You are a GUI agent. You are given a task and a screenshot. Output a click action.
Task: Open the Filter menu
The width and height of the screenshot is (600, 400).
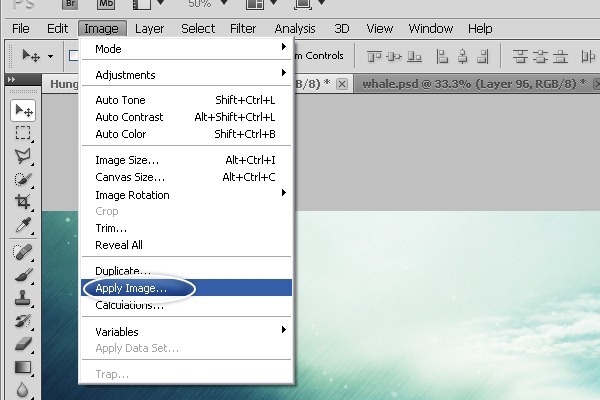tap(243, 28)
